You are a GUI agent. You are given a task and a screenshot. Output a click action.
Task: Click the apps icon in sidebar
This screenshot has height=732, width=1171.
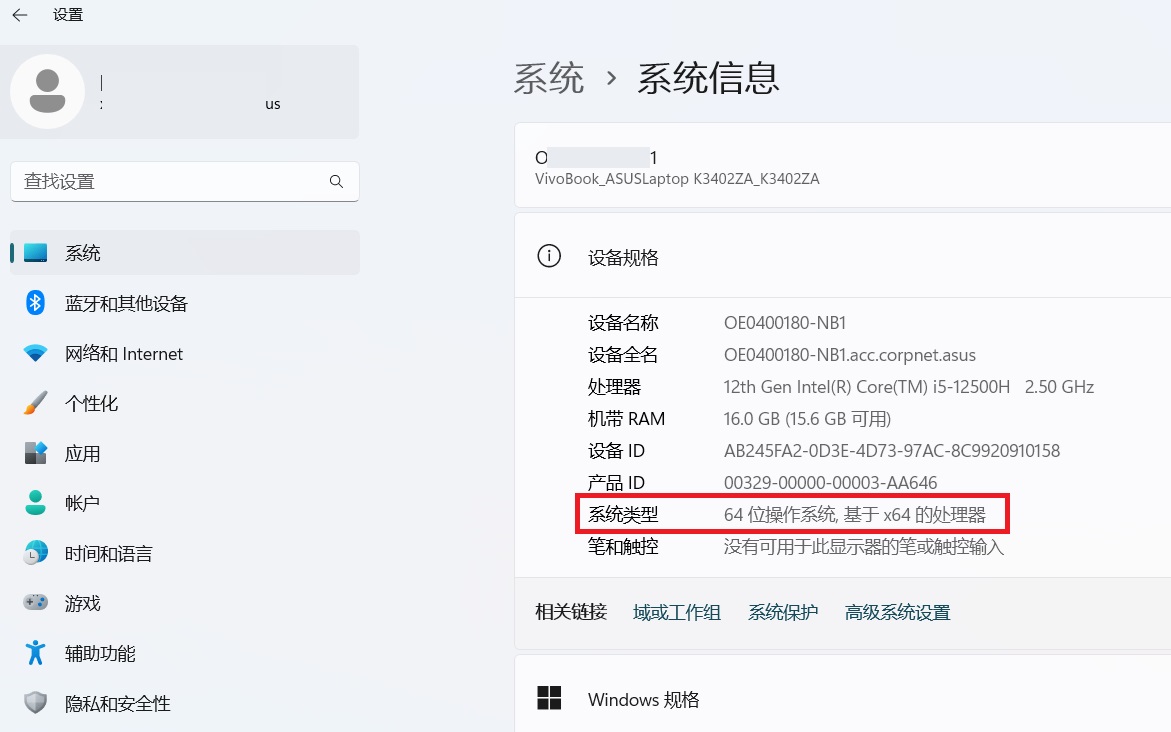[x=36, y=453]
